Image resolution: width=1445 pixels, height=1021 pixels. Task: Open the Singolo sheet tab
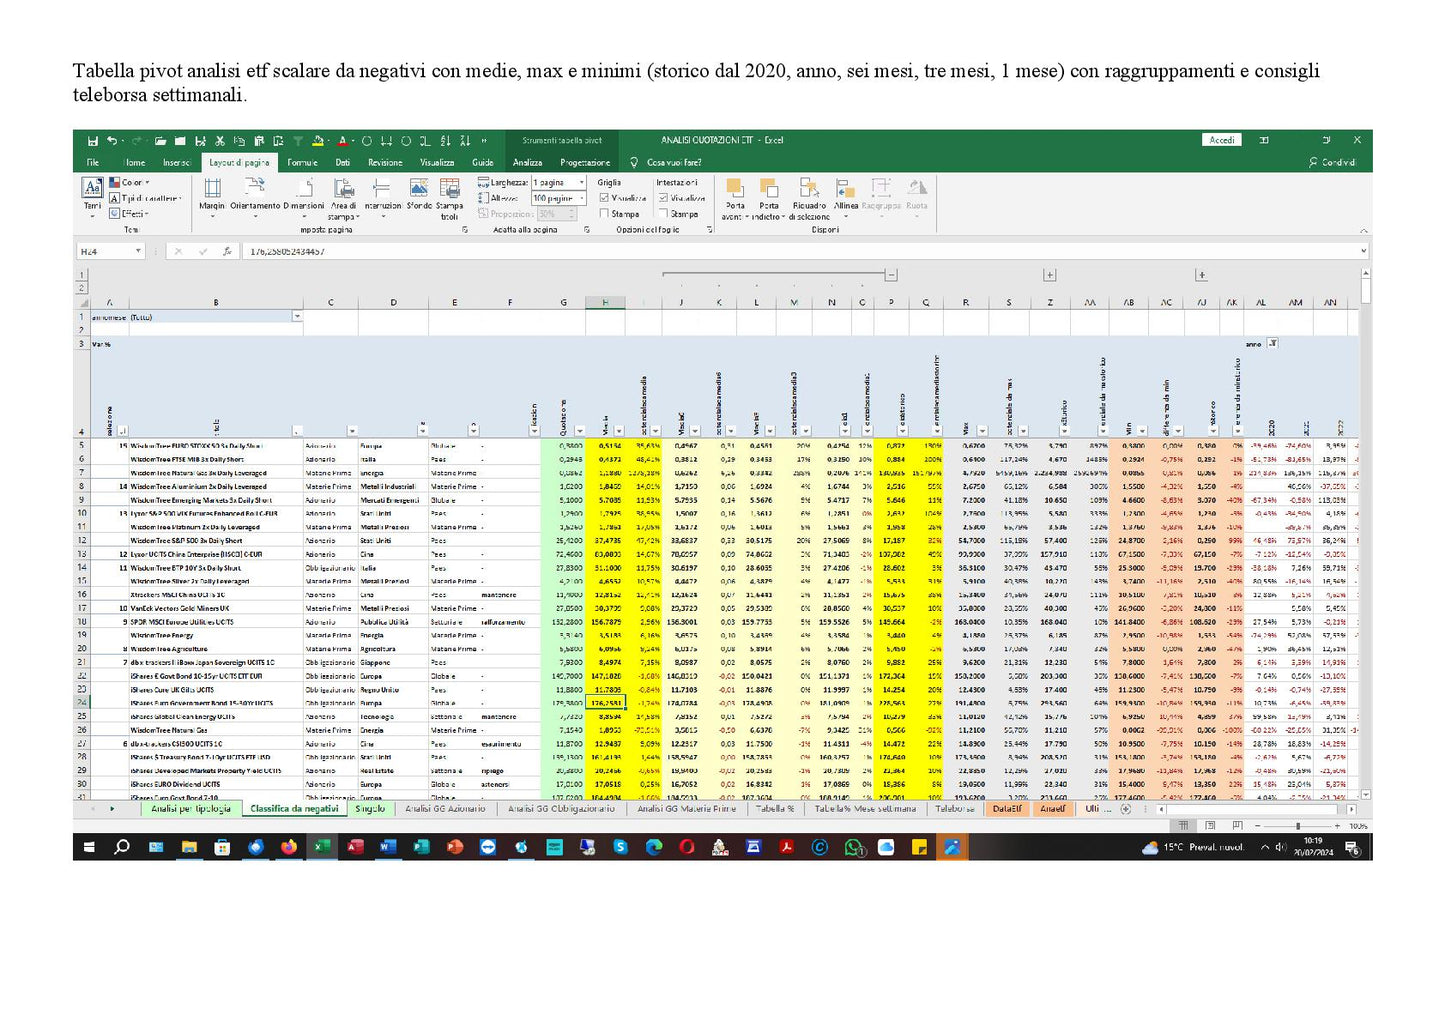point(369,809)
